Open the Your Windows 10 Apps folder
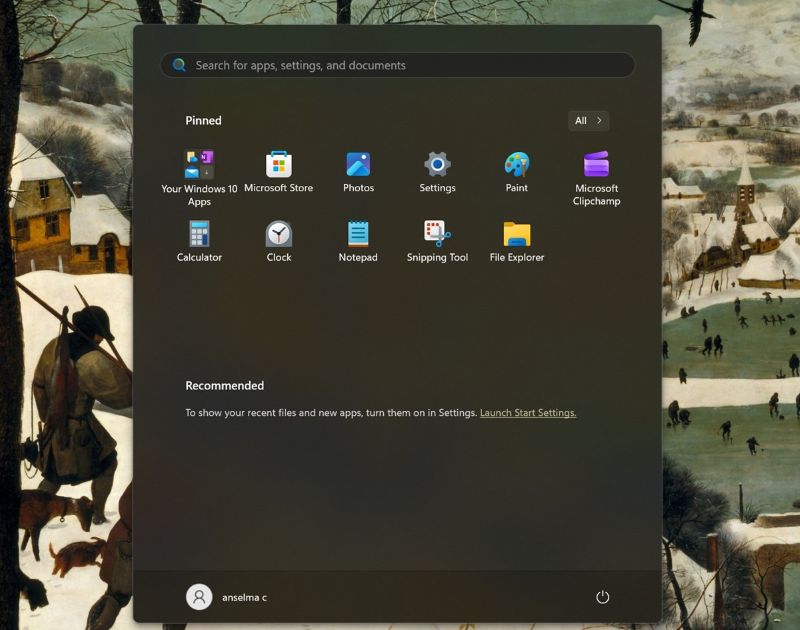 tap(199, 177)
